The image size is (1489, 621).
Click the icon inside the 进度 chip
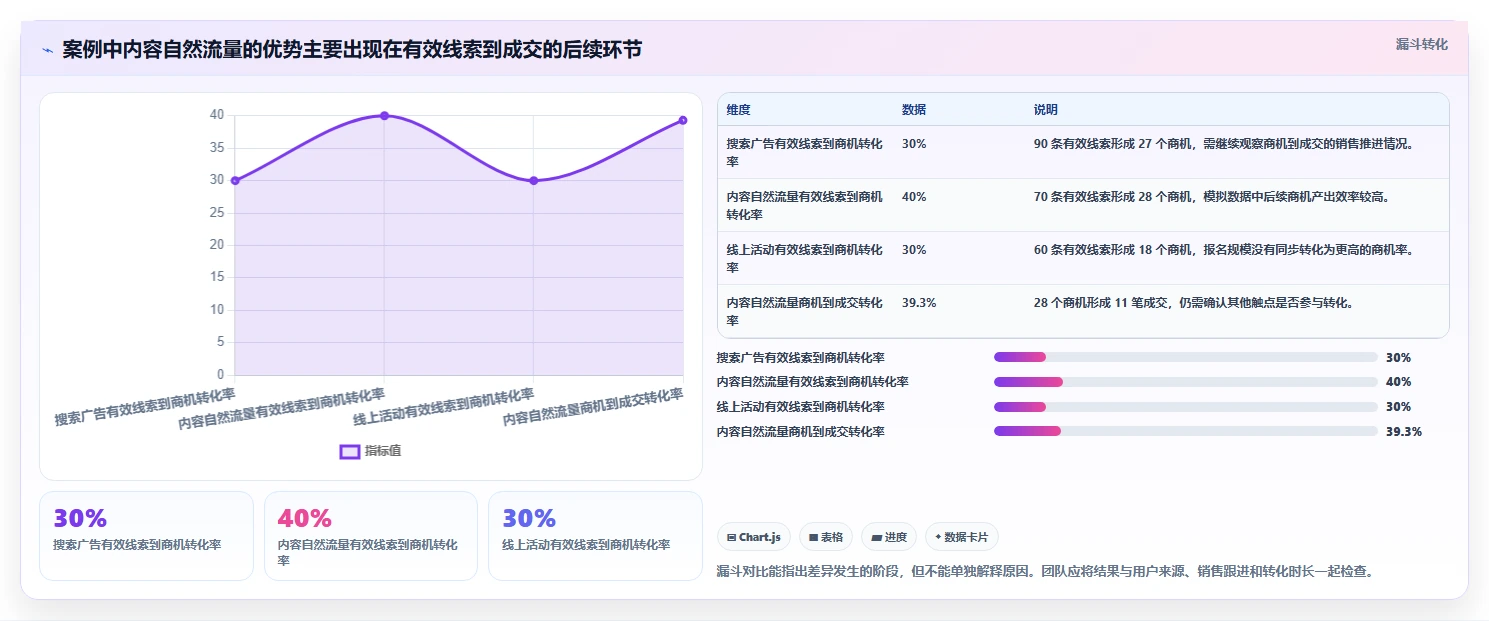(x=876, y=538)
